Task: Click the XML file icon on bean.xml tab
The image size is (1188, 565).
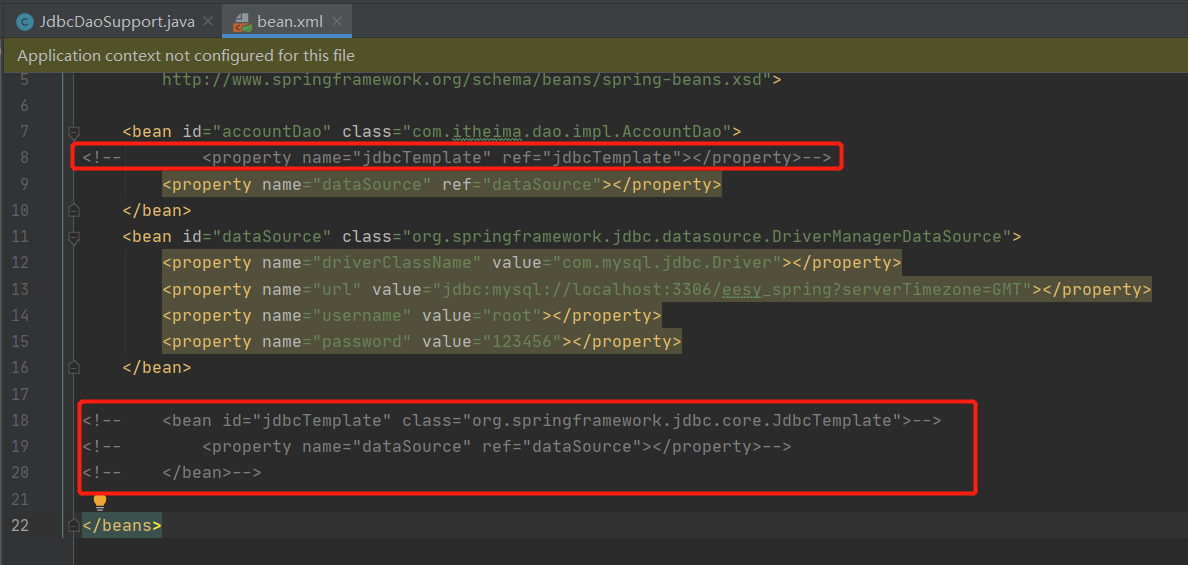Action: coord(243,22)
